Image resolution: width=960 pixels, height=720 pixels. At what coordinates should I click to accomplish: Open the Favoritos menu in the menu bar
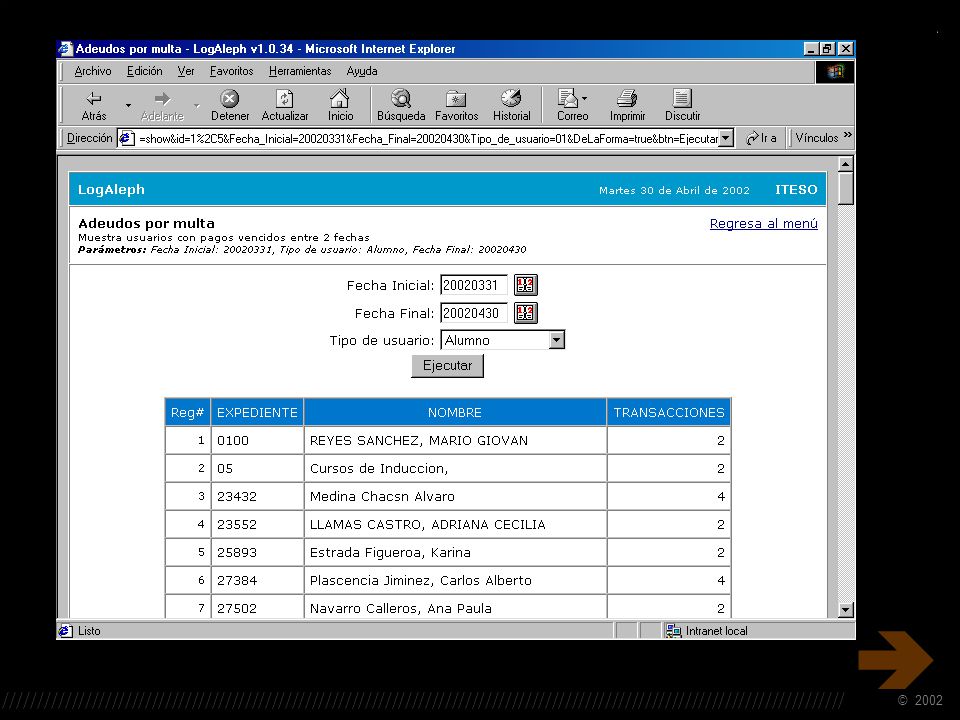pos(231,71)
